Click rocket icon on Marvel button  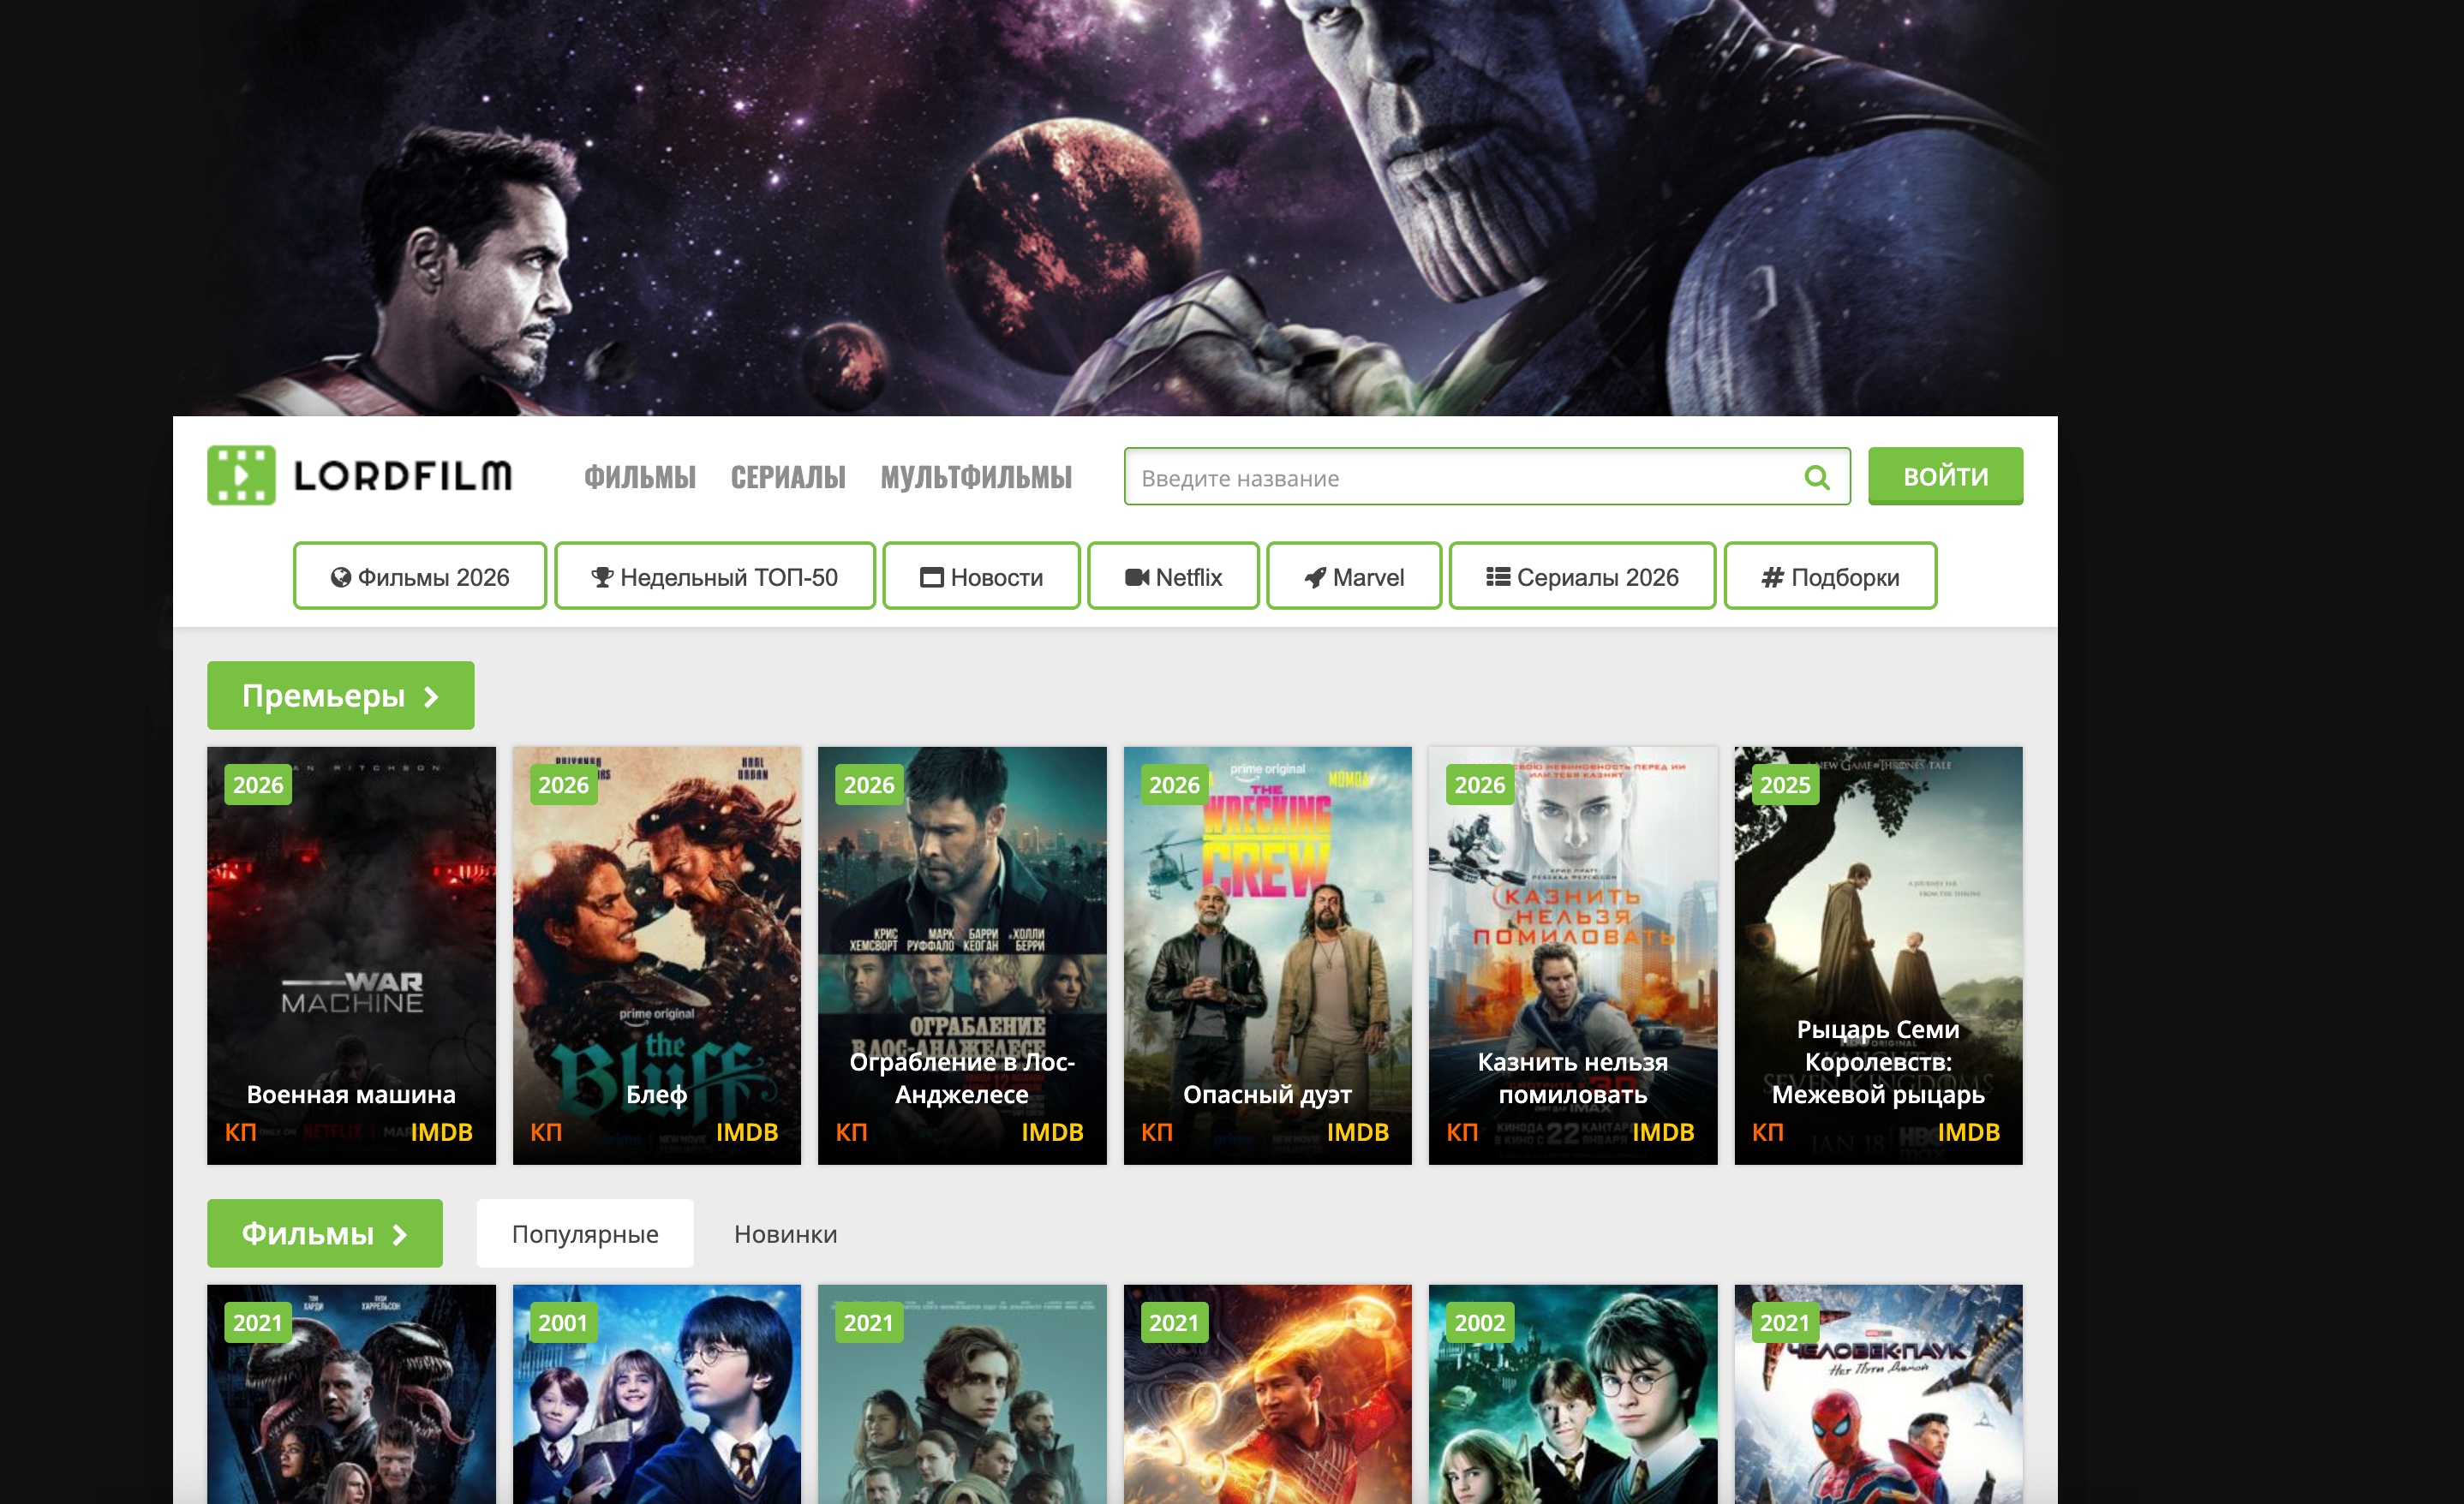pyautogui.click(x=1315, y=577)
